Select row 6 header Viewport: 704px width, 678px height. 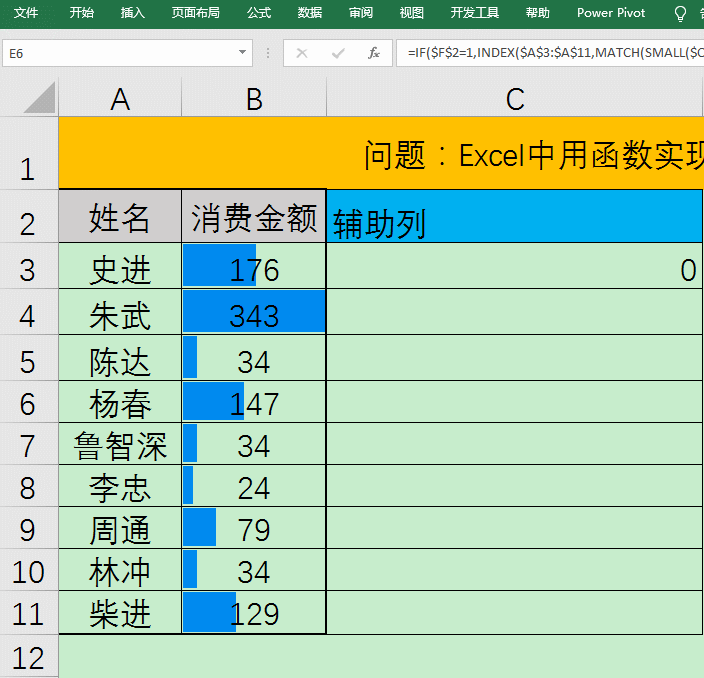click(x=28, y=402)
